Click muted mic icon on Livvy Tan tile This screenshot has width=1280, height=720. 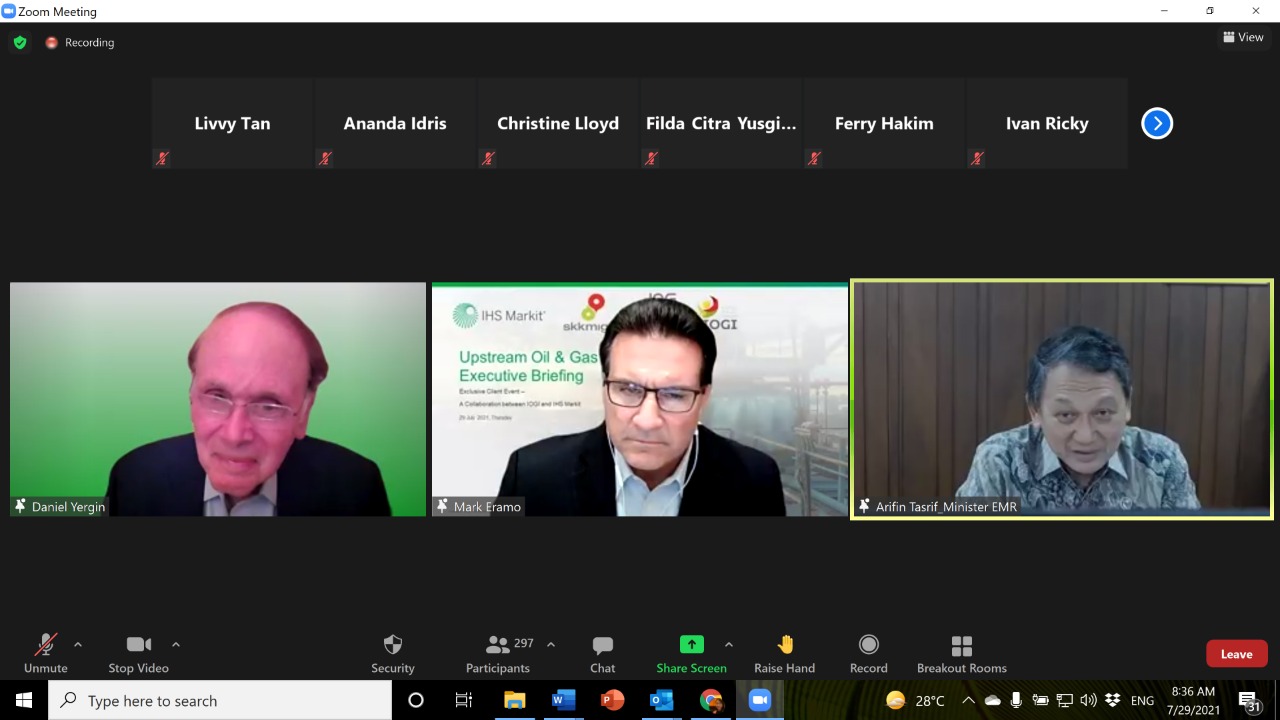tap(162, 158)
